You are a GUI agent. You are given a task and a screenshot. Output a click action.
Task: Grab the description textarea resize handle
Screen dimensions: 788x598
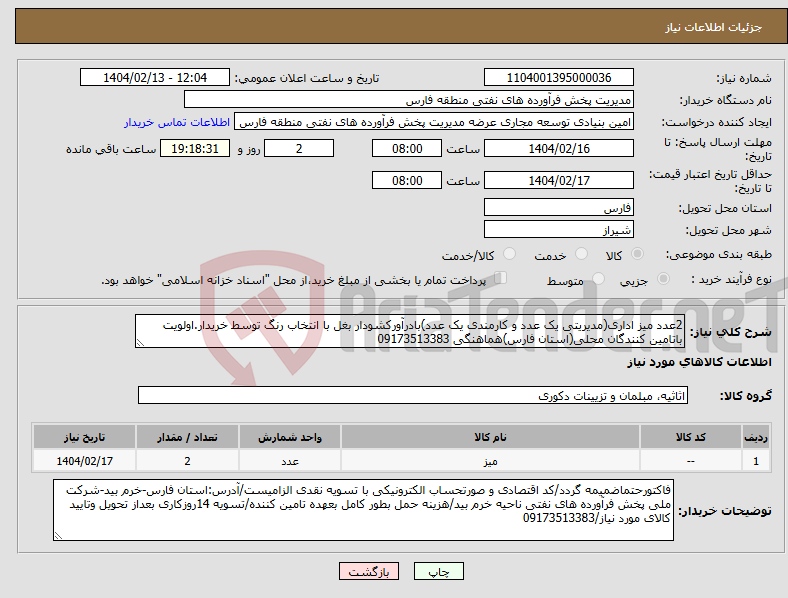pos(140,343)
